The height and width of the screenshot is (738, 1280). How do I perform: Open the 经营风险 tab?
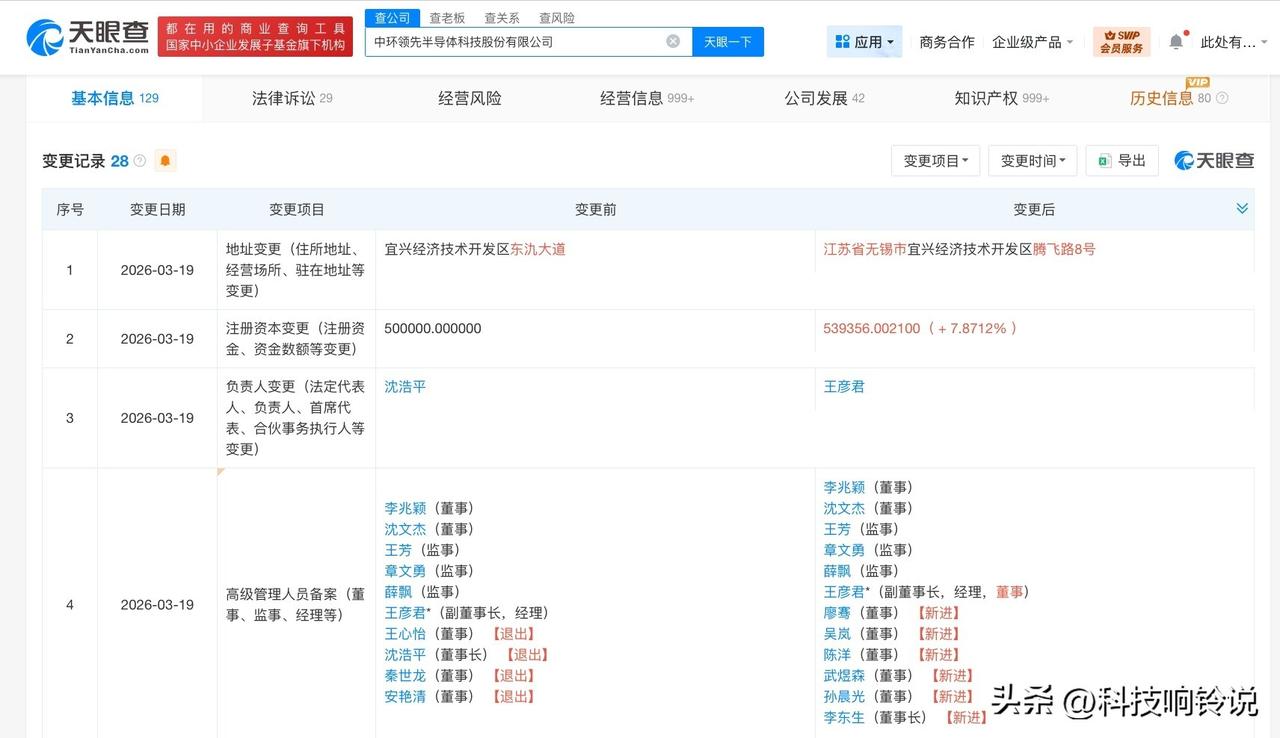tap(470, 98)
